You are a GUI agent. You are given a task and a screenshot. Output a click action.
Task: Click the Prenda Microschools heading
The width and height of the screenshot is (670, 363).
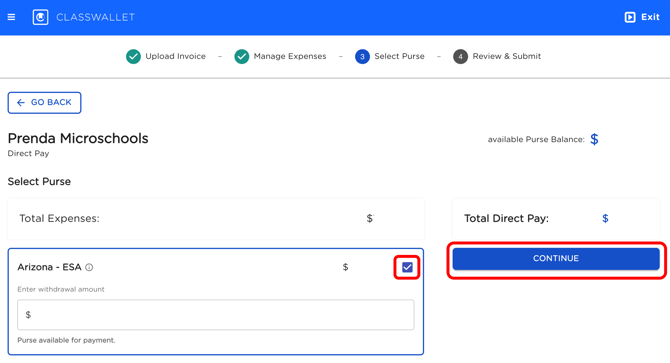pos(78,138)
